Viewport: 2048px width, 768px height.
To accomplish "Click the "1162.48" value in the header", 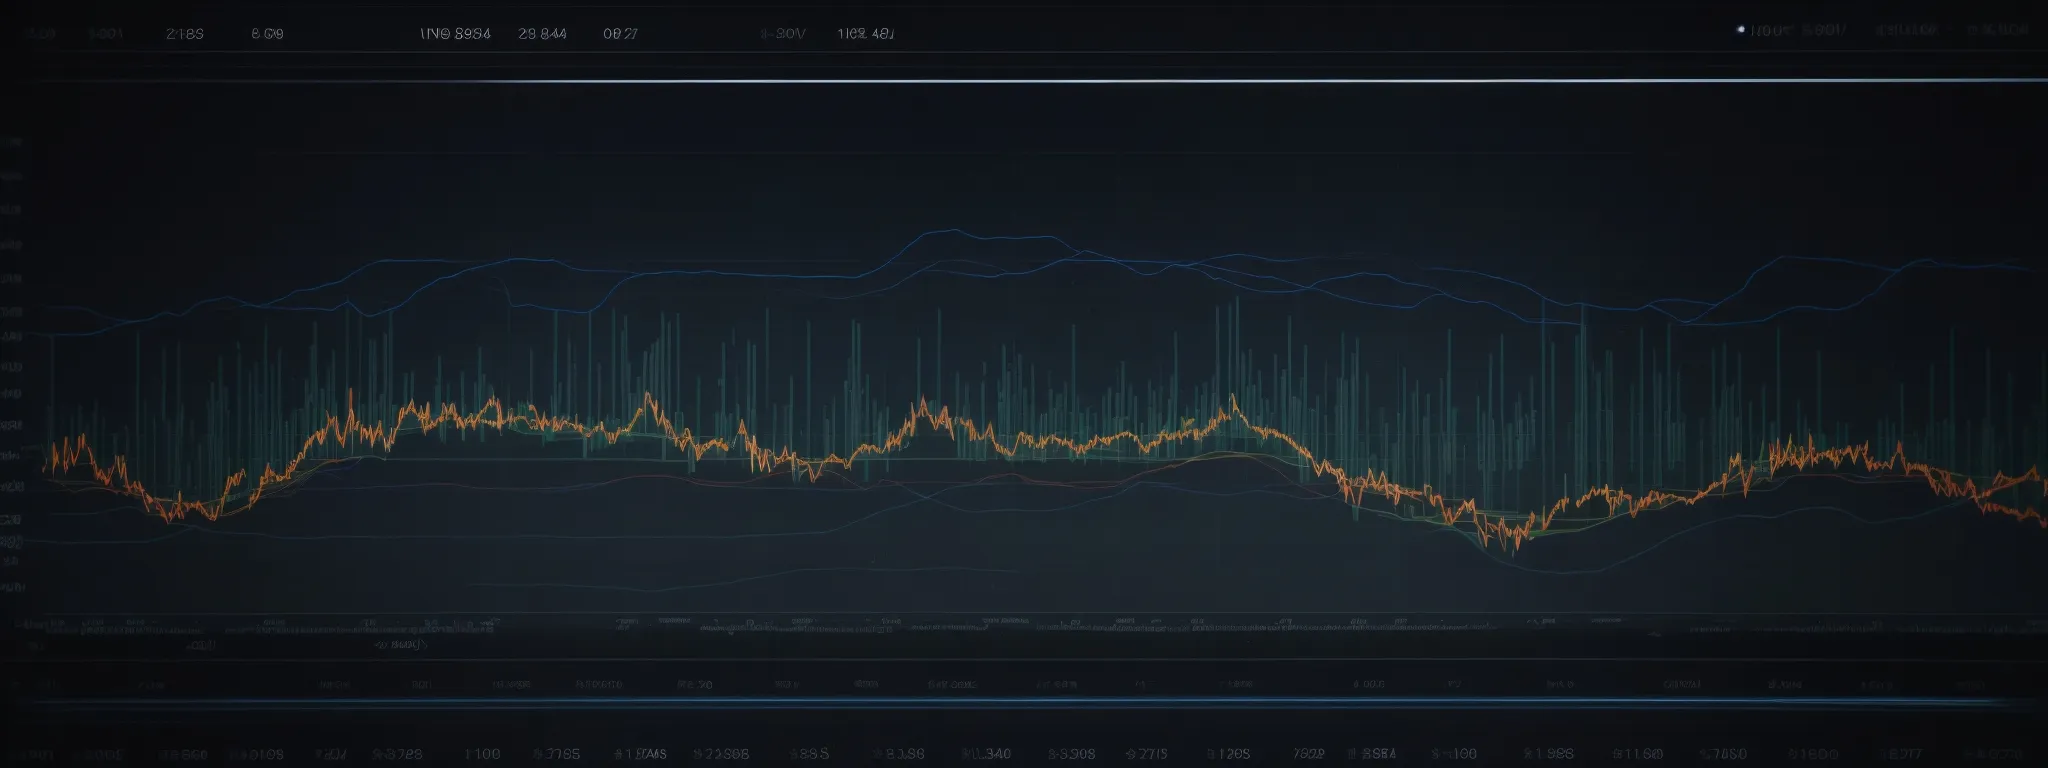I will [865, 33].
